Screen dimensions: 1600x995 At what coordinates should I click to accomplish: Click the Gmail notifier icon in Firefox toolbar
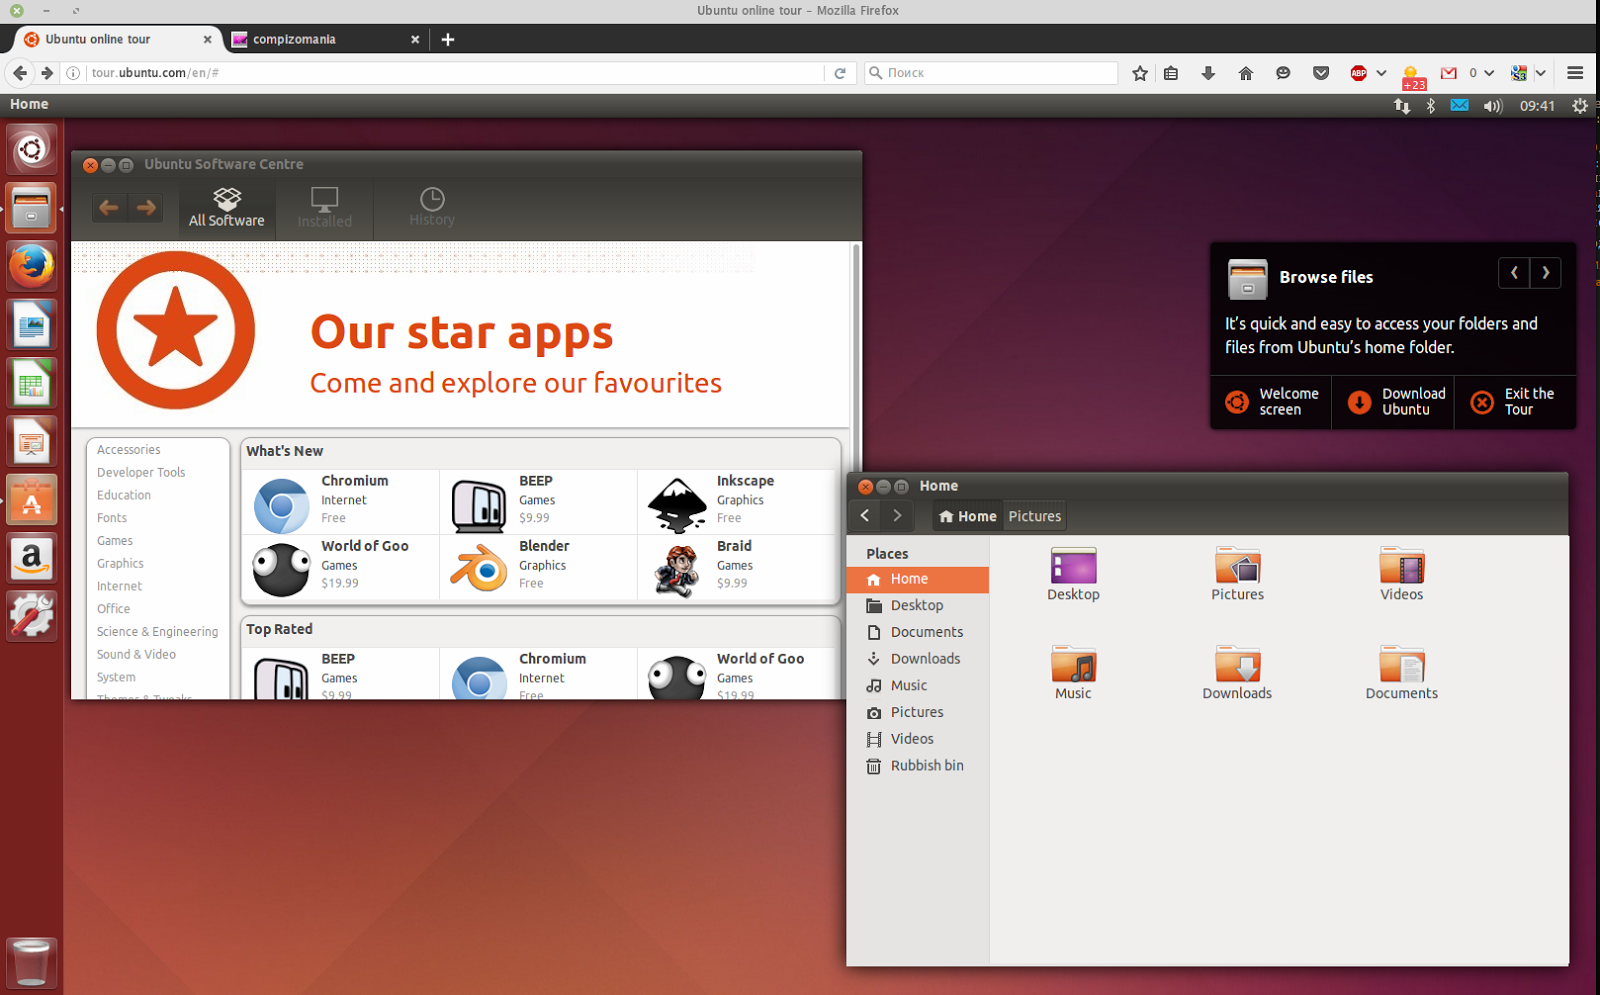click(x=1447, y=73)
